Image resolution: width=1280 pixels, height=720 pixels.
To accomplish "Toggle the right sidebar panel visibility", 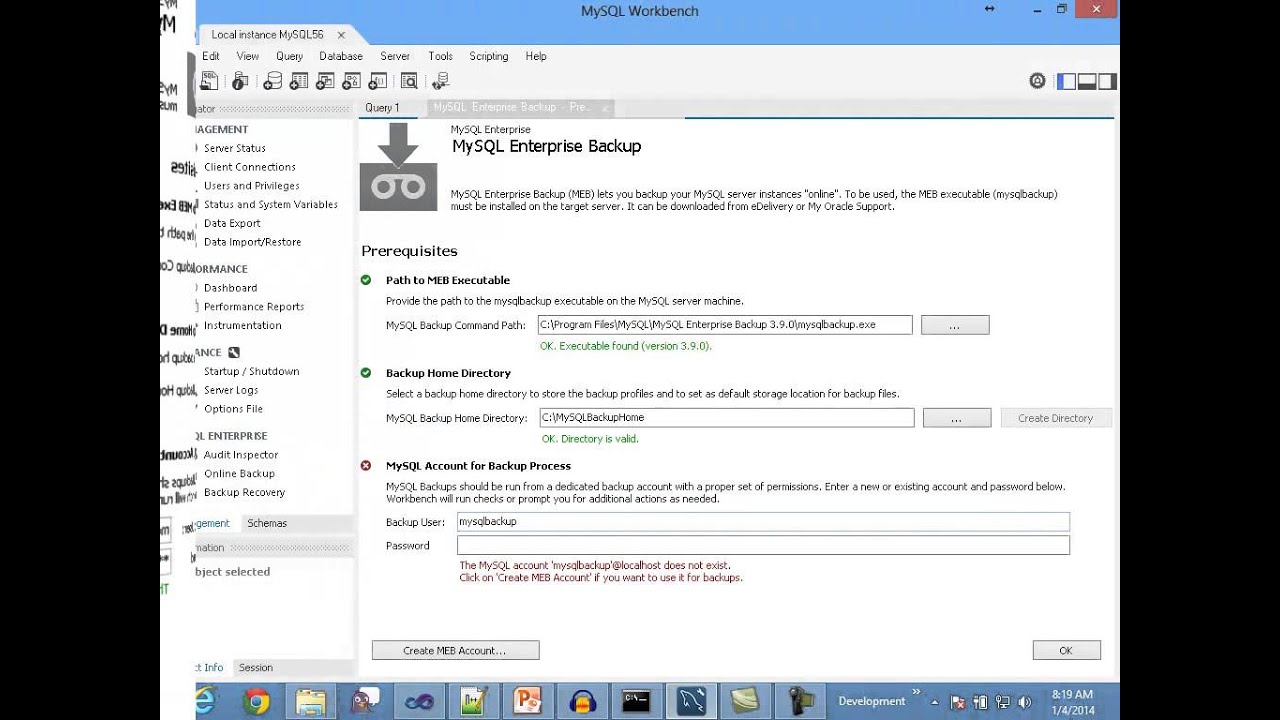I will (1106, 81).
